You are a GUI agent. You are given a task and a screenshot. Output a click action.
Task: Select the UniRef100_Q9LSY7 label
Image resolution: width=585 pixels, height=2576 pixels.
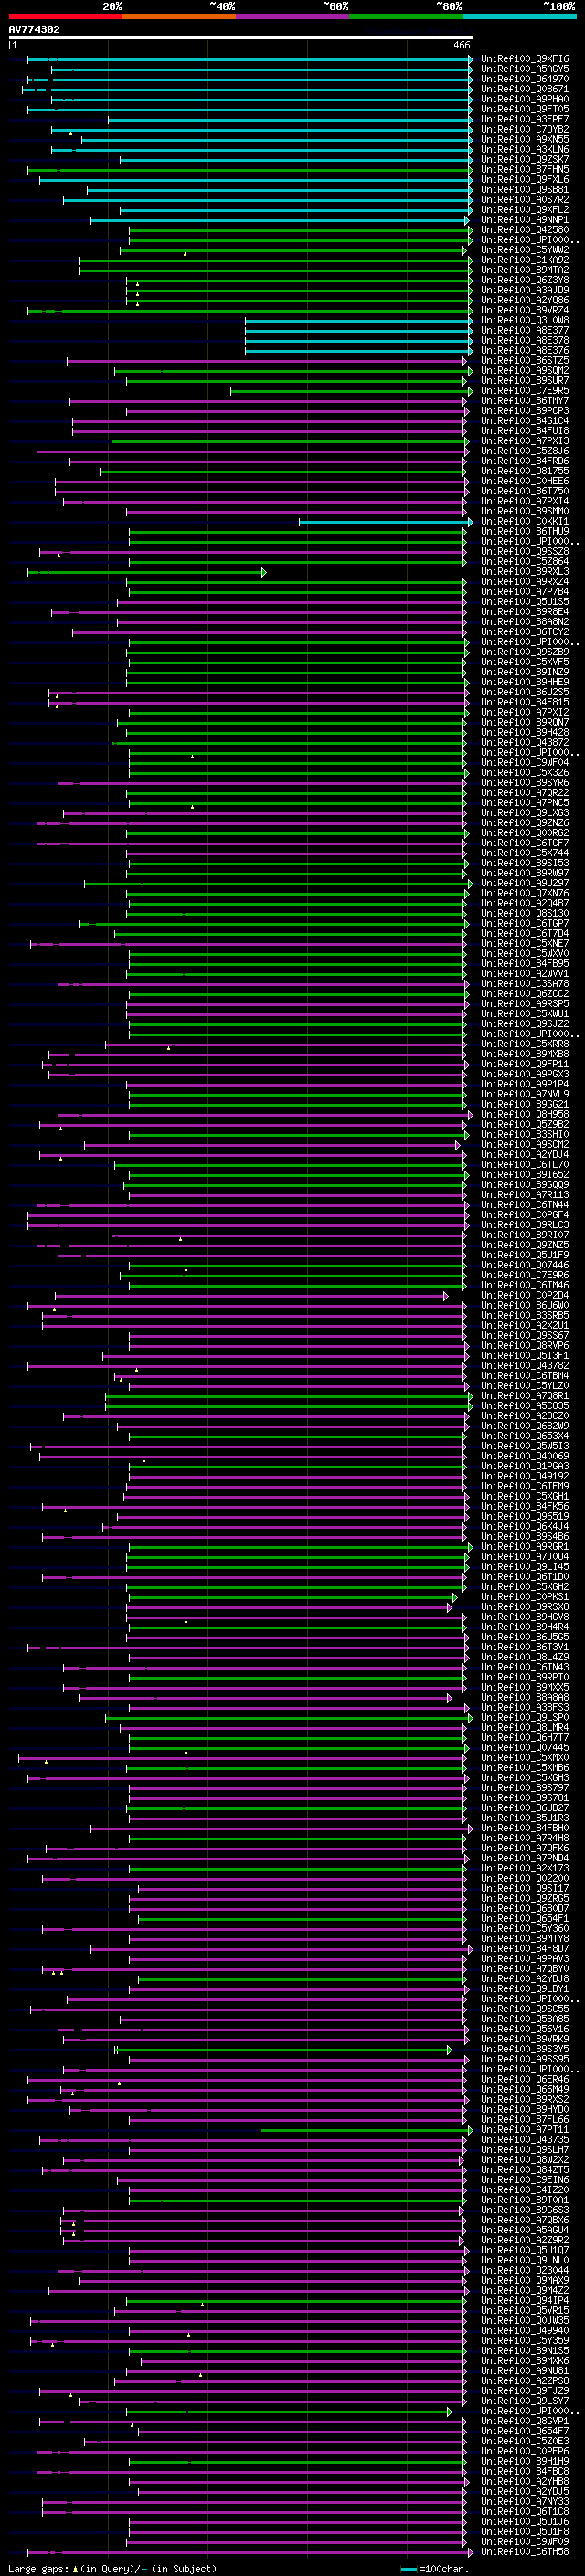pyautogui.click(x=525, y=2400)
